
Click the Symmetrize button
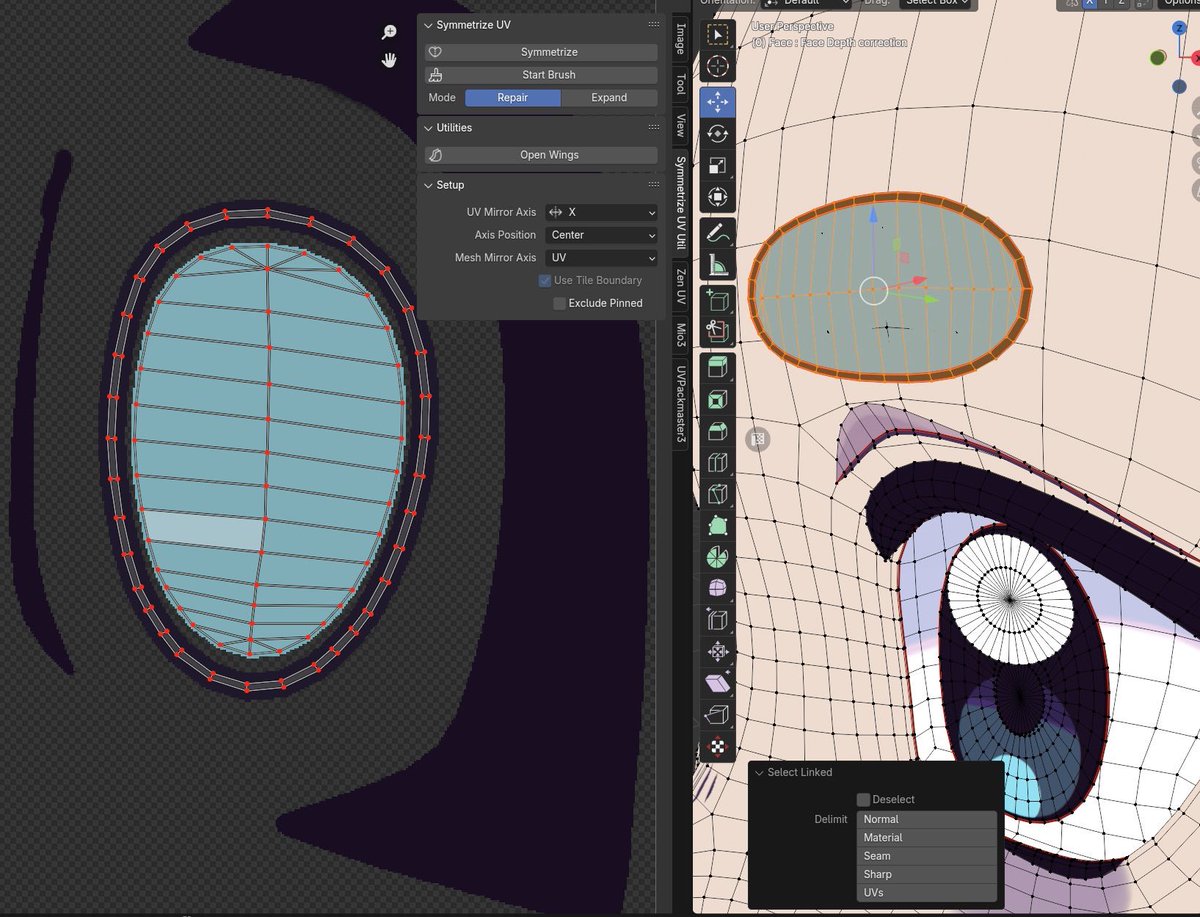542,52
